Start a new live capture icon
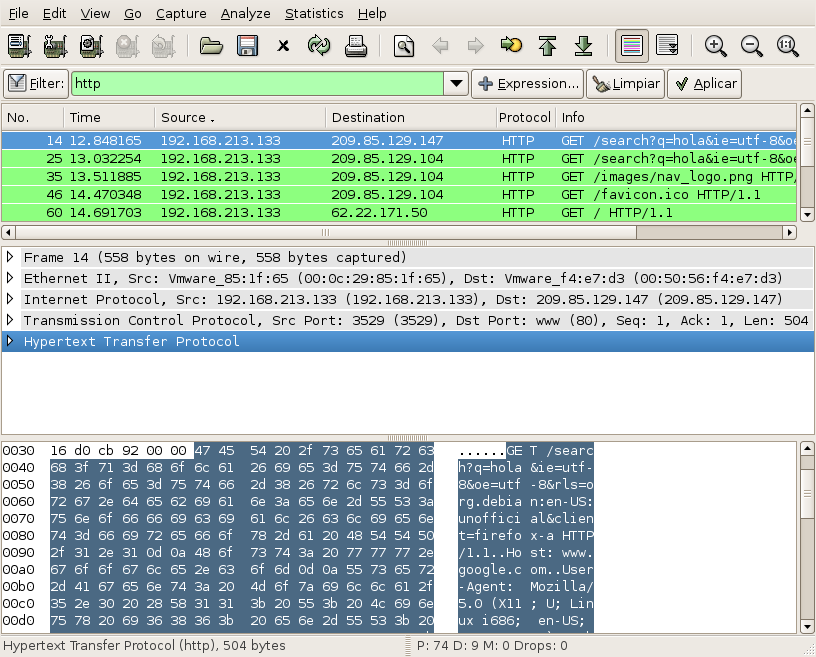The width and height of the screenshot is (816, 657). pyautogui.click(x=92, y=46)
